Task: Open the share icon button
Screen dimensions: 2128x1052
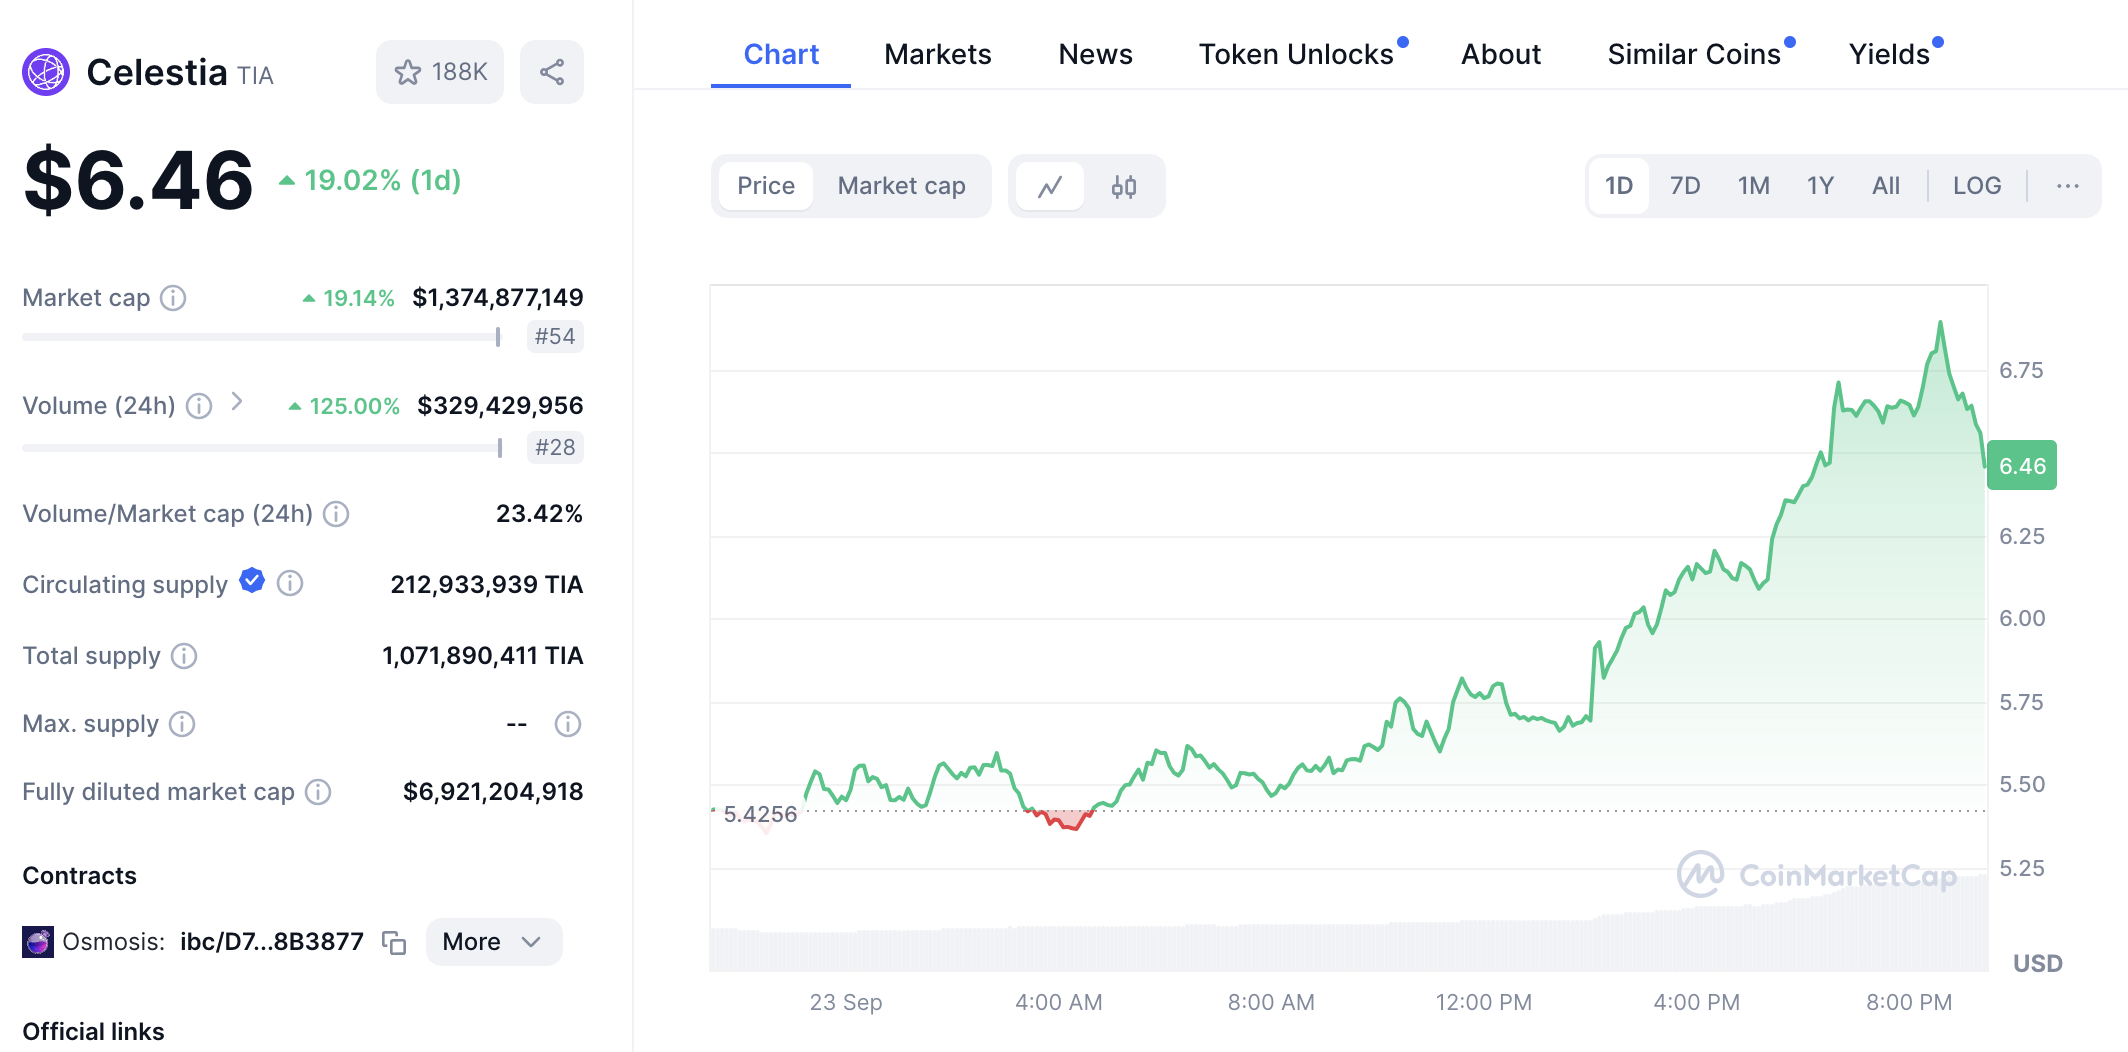Action: tap(552, 72)
